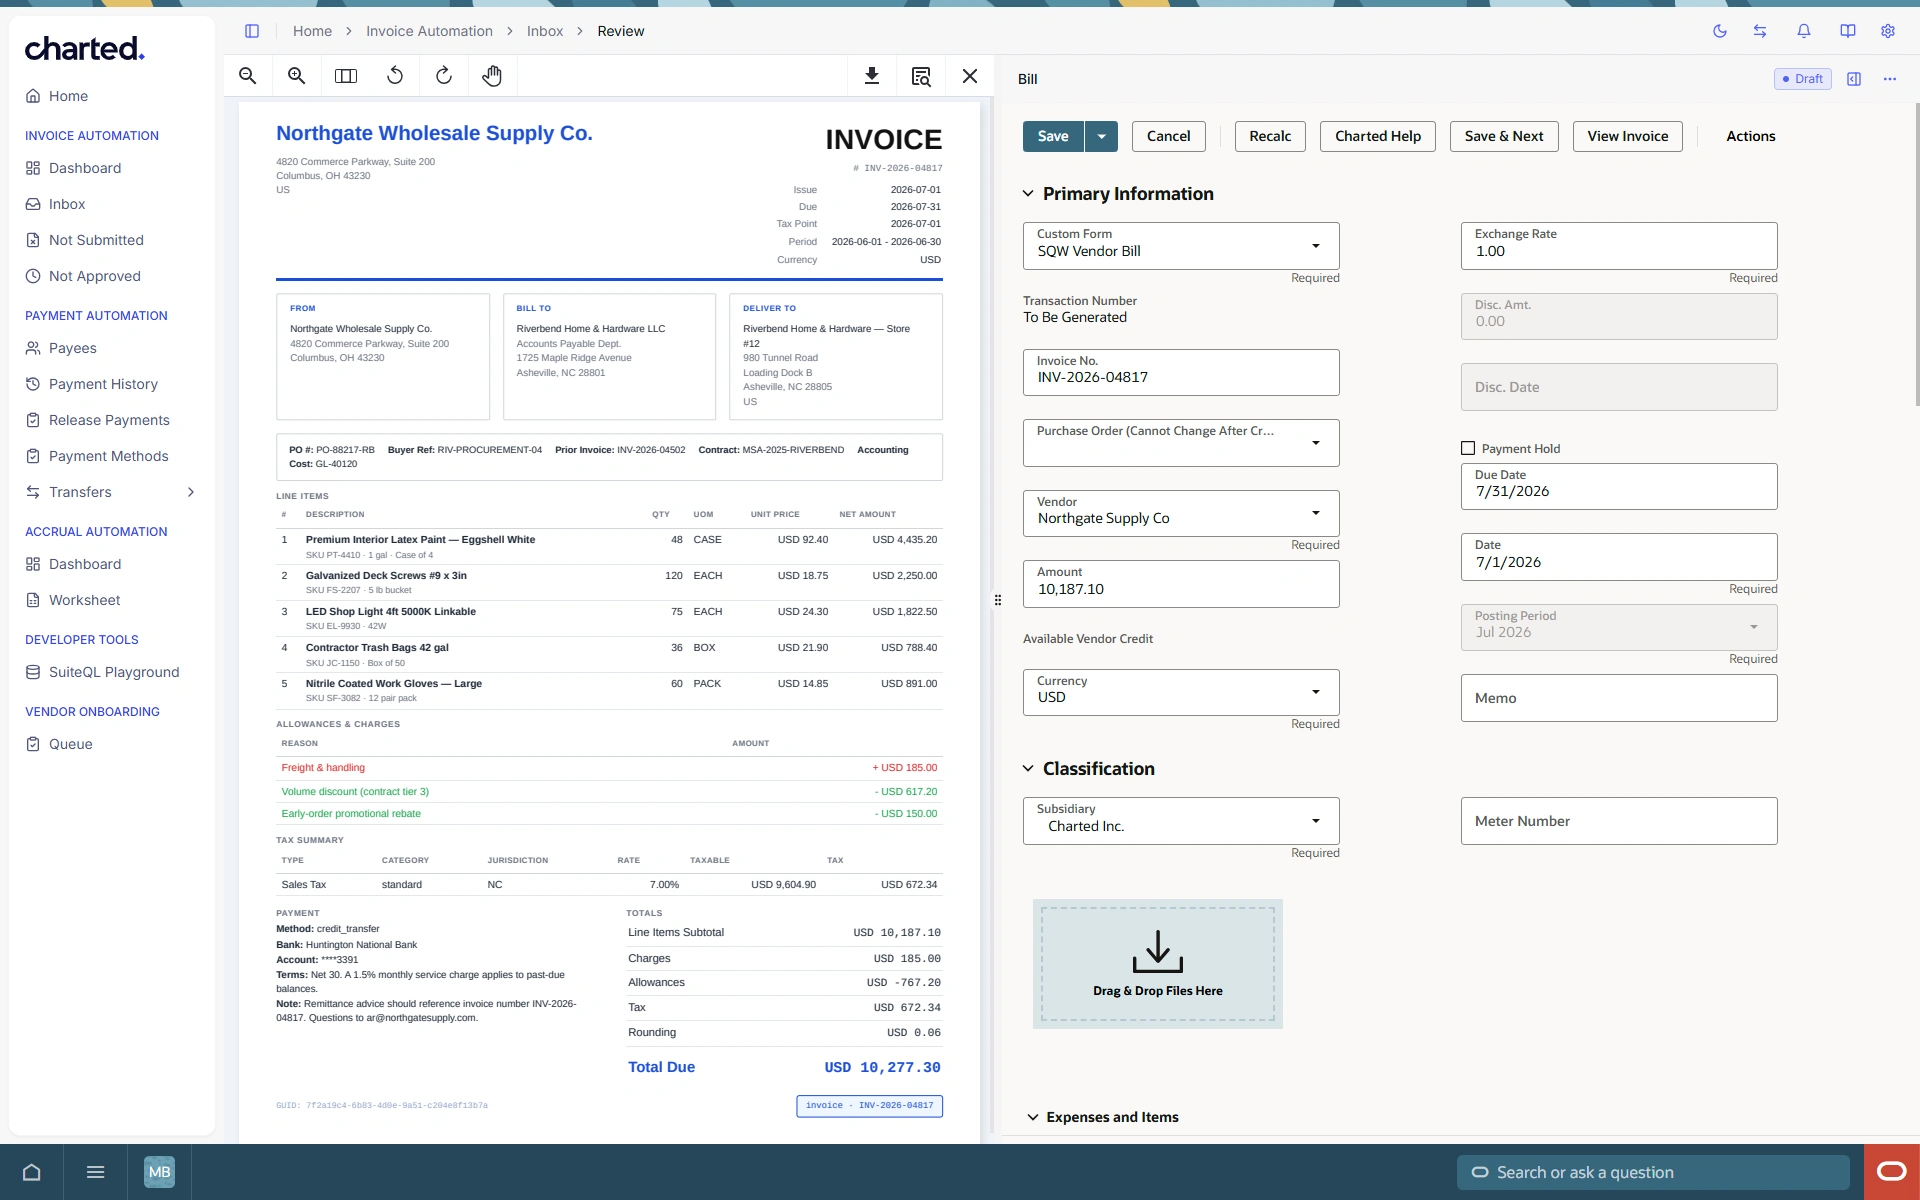Image resolution: width=1920 pixels, height=1200 pixels.
Task: Open the documentation book icon
Action: tap(1848, 31)
